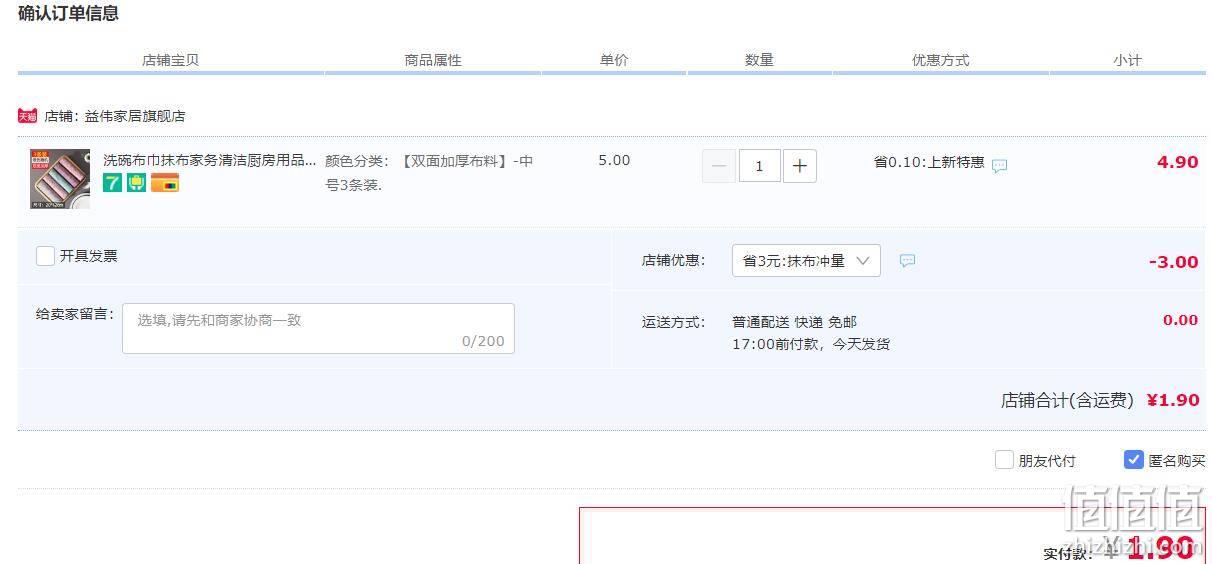
Task: Decrease quantity with the minus button
Action: point(719,166)
